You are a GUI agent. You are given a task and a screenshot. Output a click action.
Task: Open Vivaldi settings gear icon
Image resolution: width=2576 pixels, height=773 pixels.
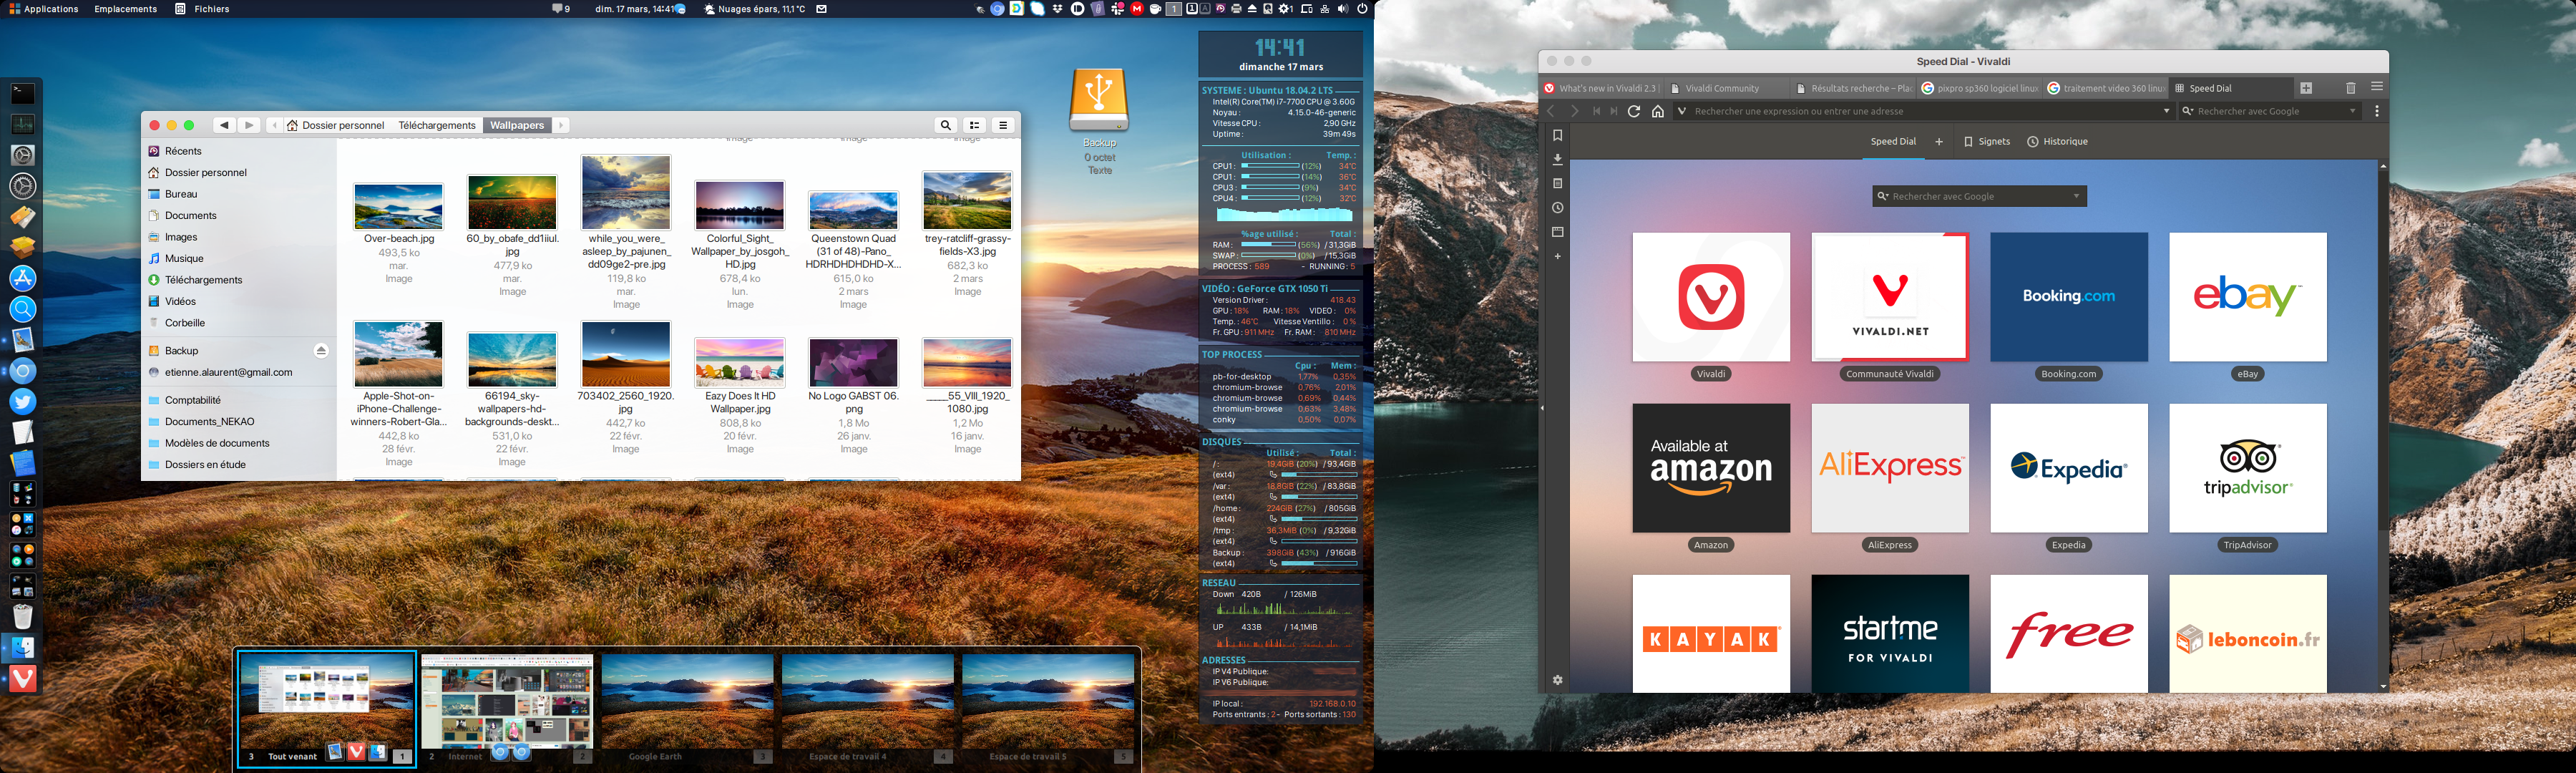[x=1557, y=680]
